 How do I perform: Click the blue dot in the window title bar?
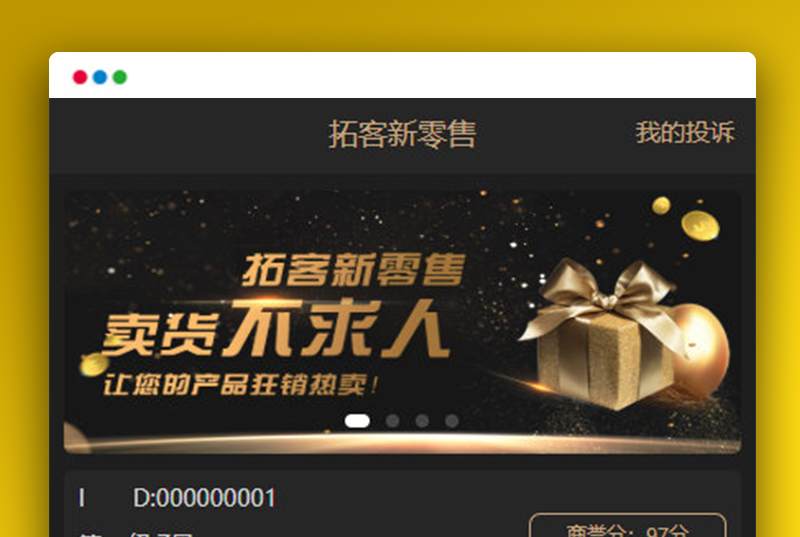100,77
